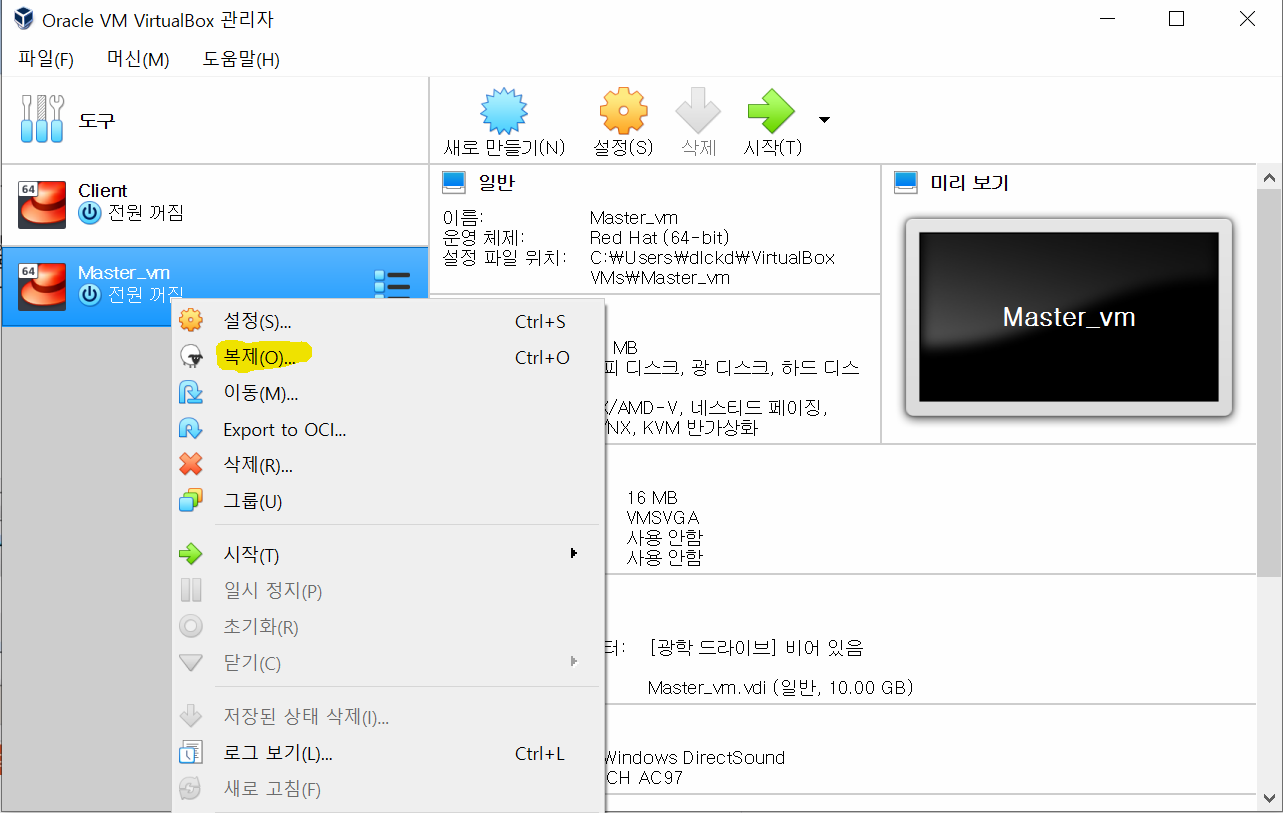Screen dimensions: 1283x813
Task: Click the Export to OCI icon
Action: pyautogui.click(x=190, y=430)
